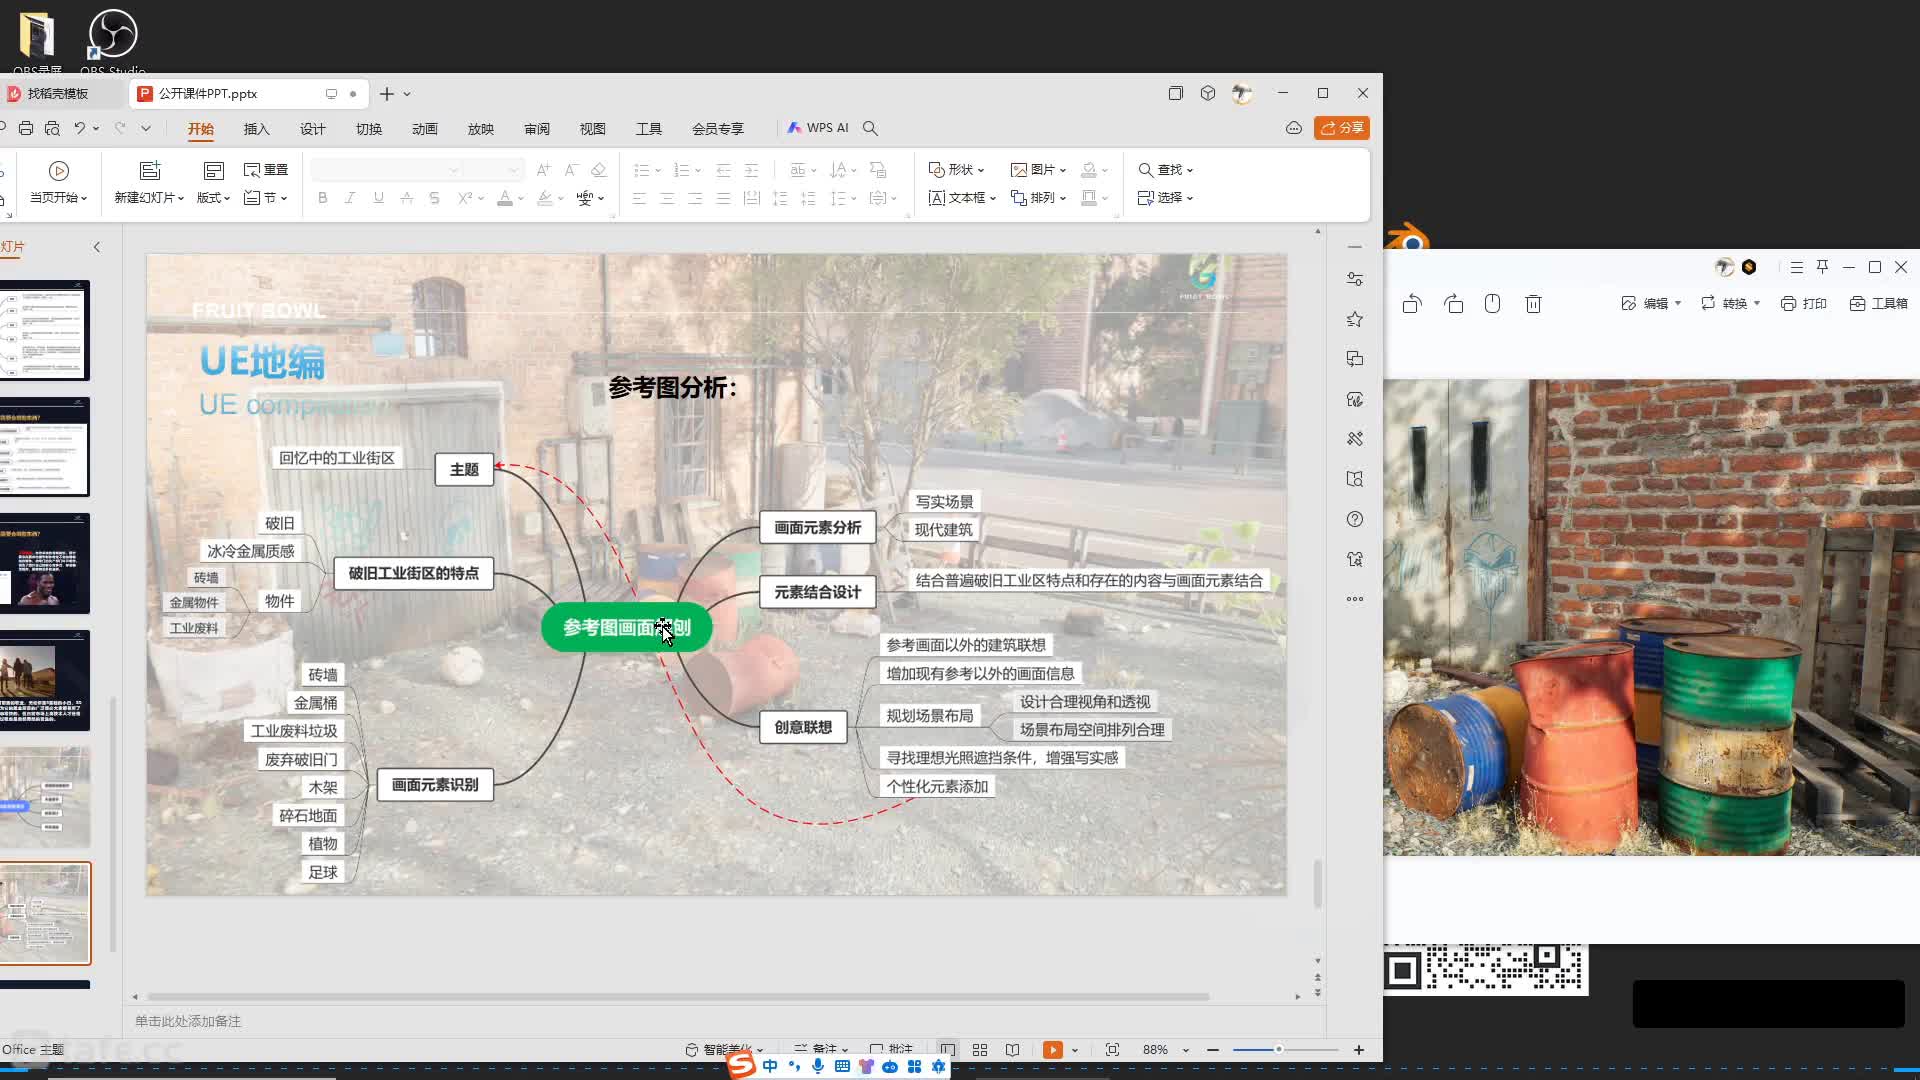Toggle strikethrough formatting
The width and height of the screenshot is (1920, 1080).
[x=406, y=198]
